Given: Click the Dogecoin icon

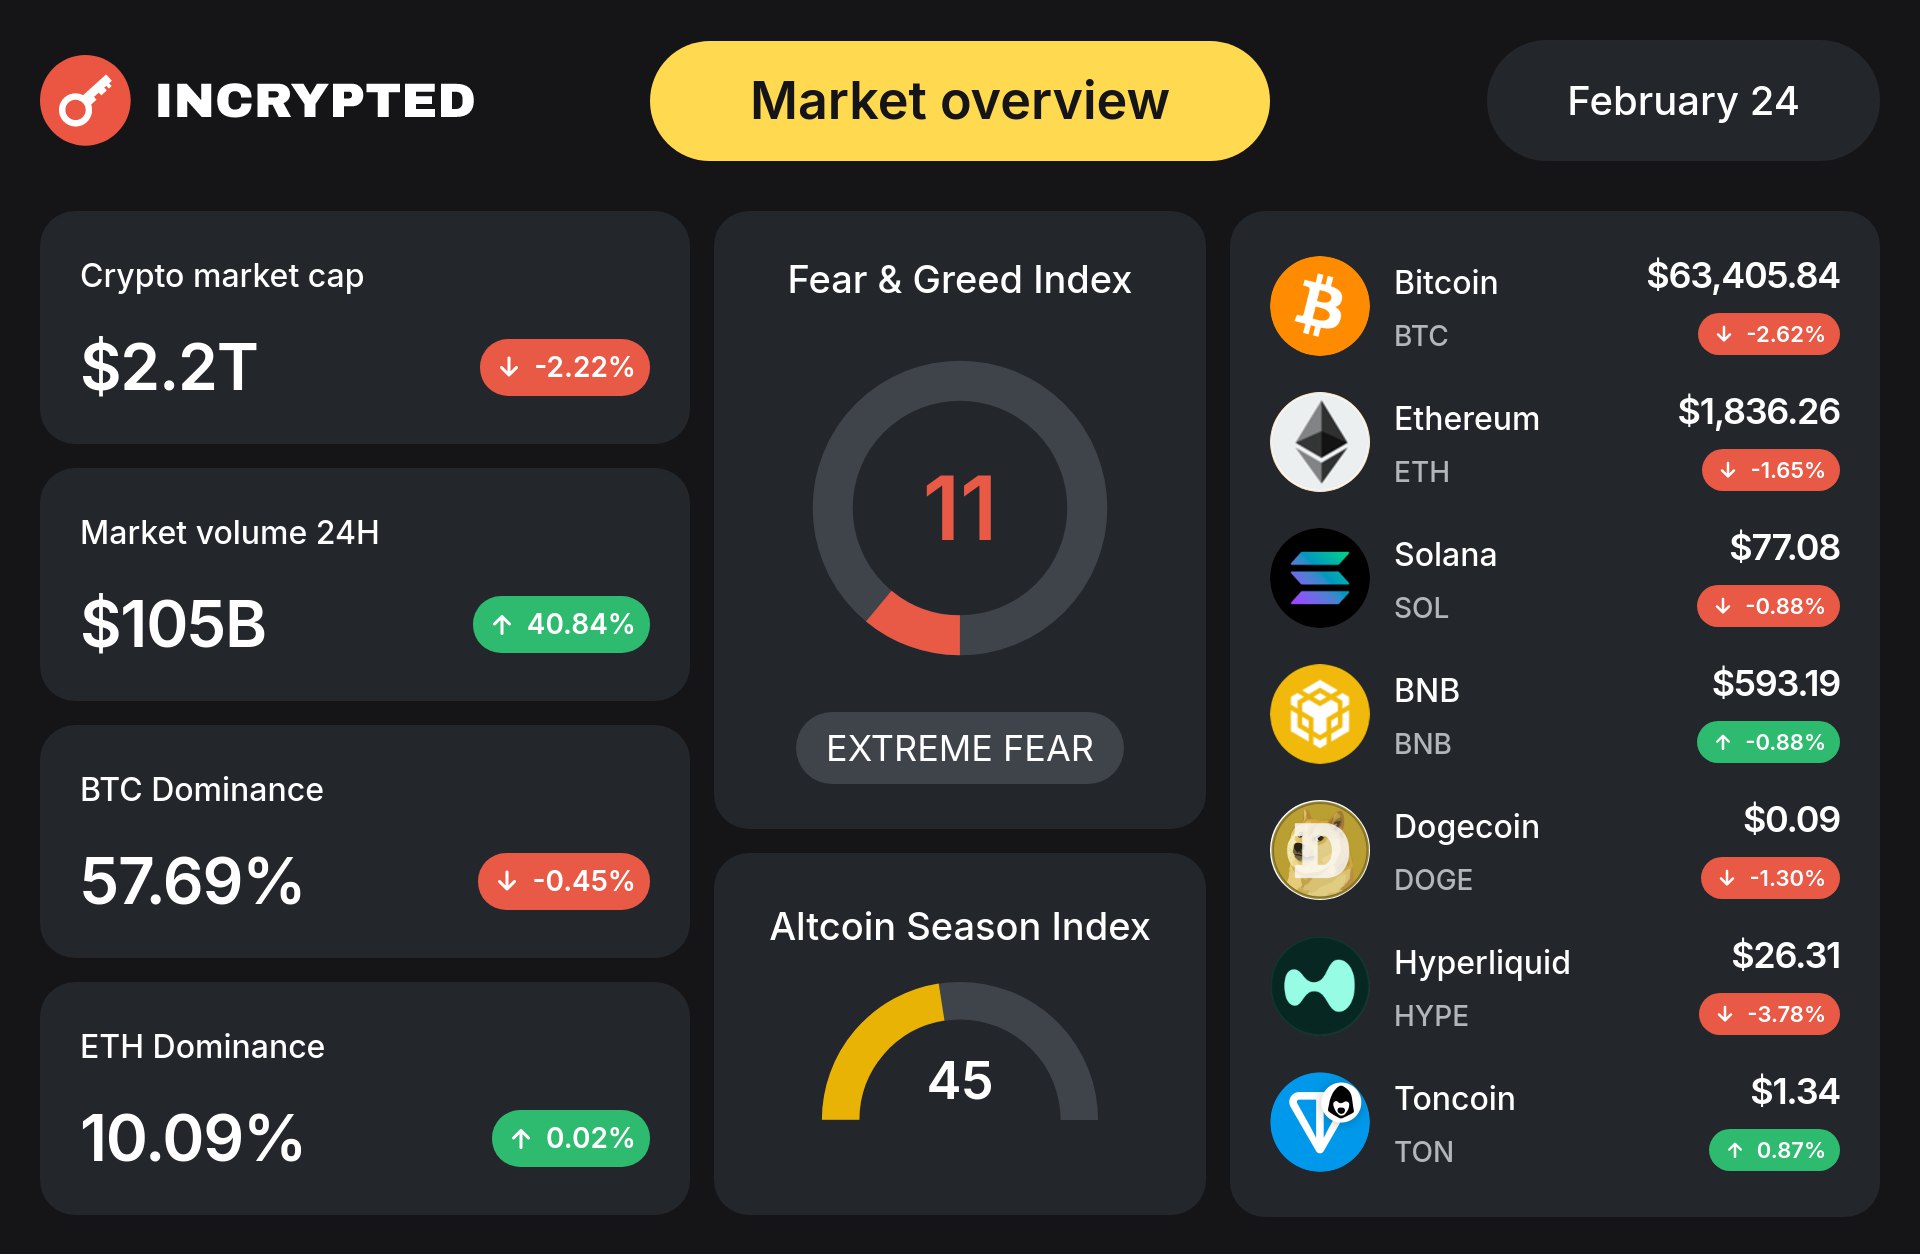Looking at the screenshot, I should coord(1319,850).
